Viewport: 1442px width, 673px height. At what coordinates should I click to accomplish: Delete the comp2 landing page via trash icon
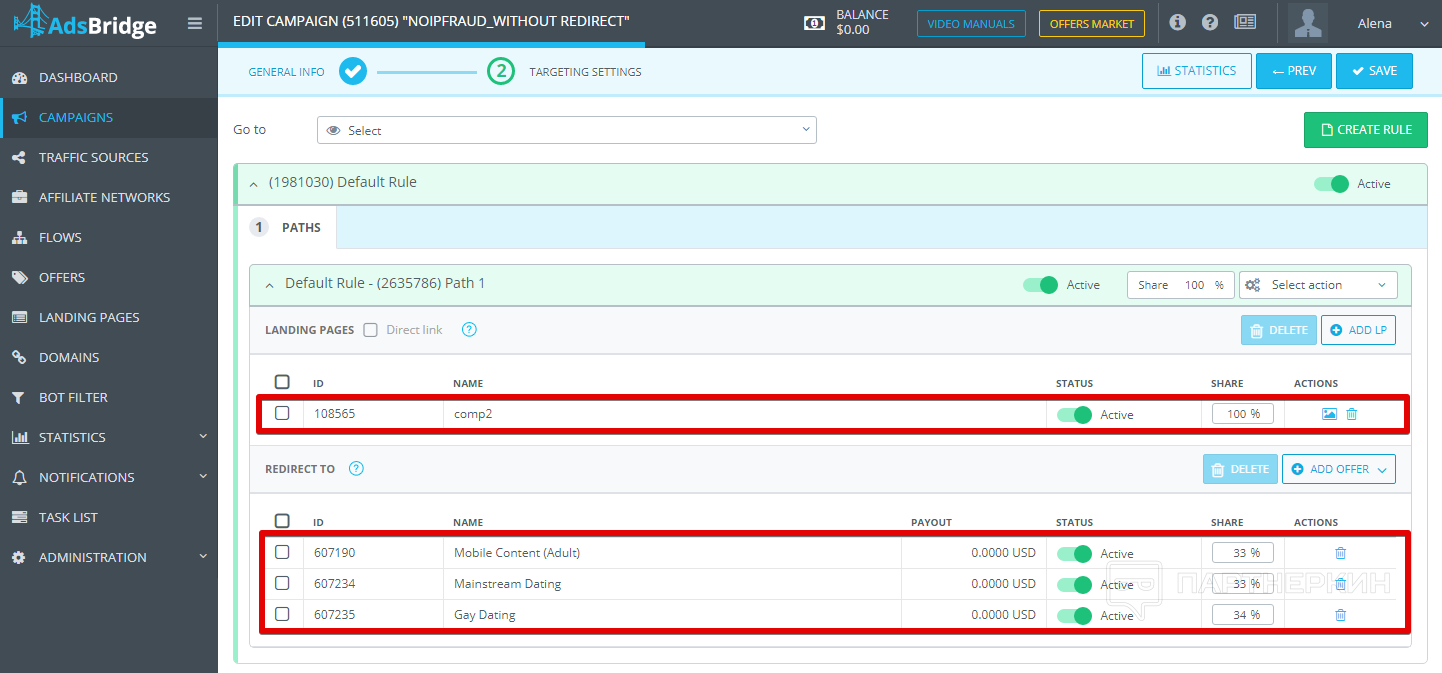1352,414
